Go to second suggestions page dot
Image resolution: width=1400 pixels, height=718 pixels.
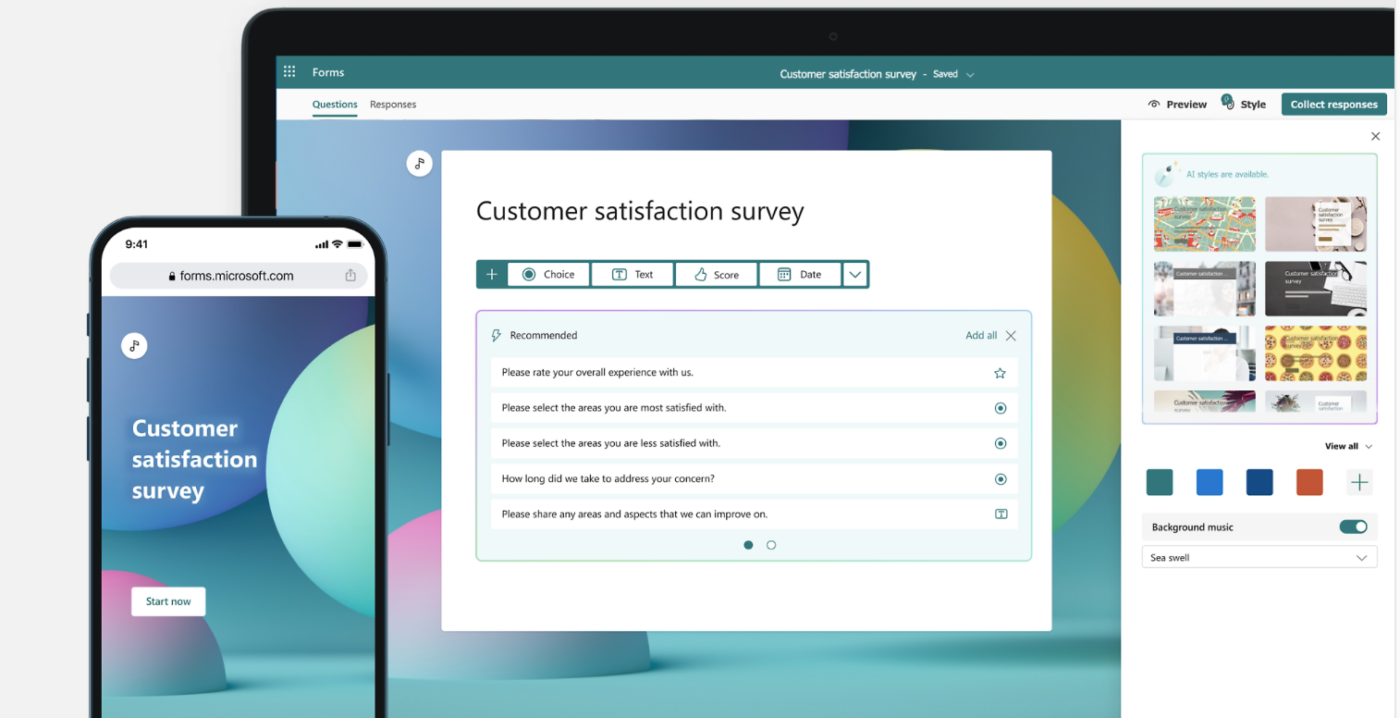pos(771,545)
